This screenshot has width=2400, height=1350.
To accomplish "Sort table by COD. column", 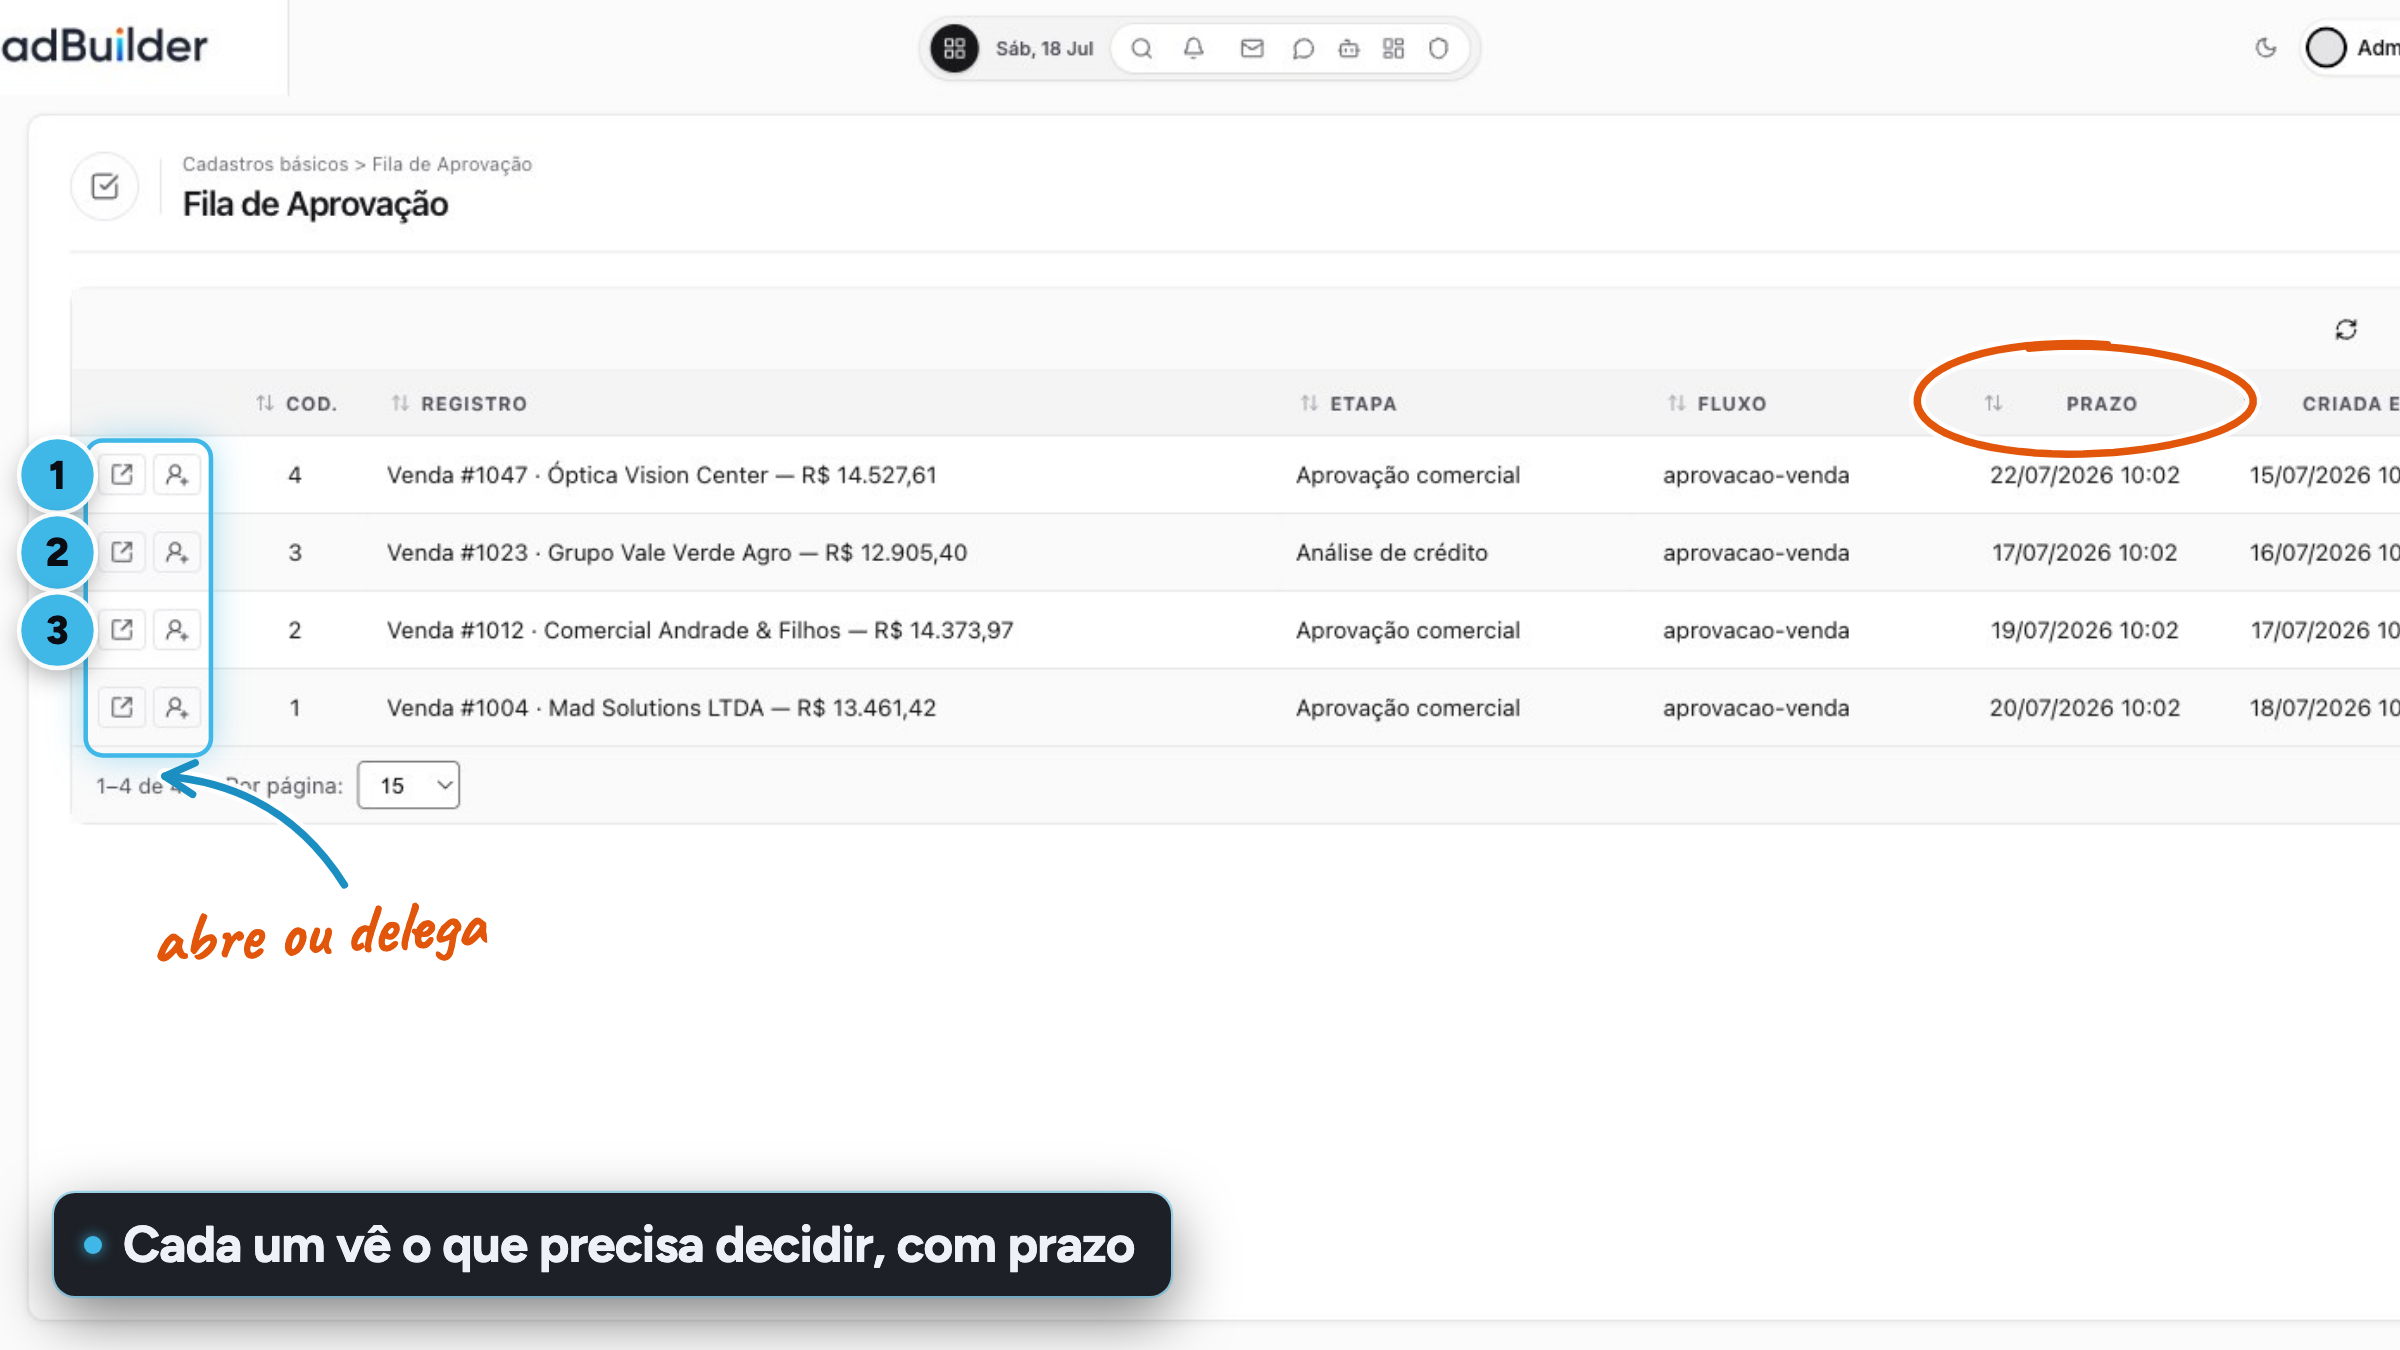I will click(296, 404).
